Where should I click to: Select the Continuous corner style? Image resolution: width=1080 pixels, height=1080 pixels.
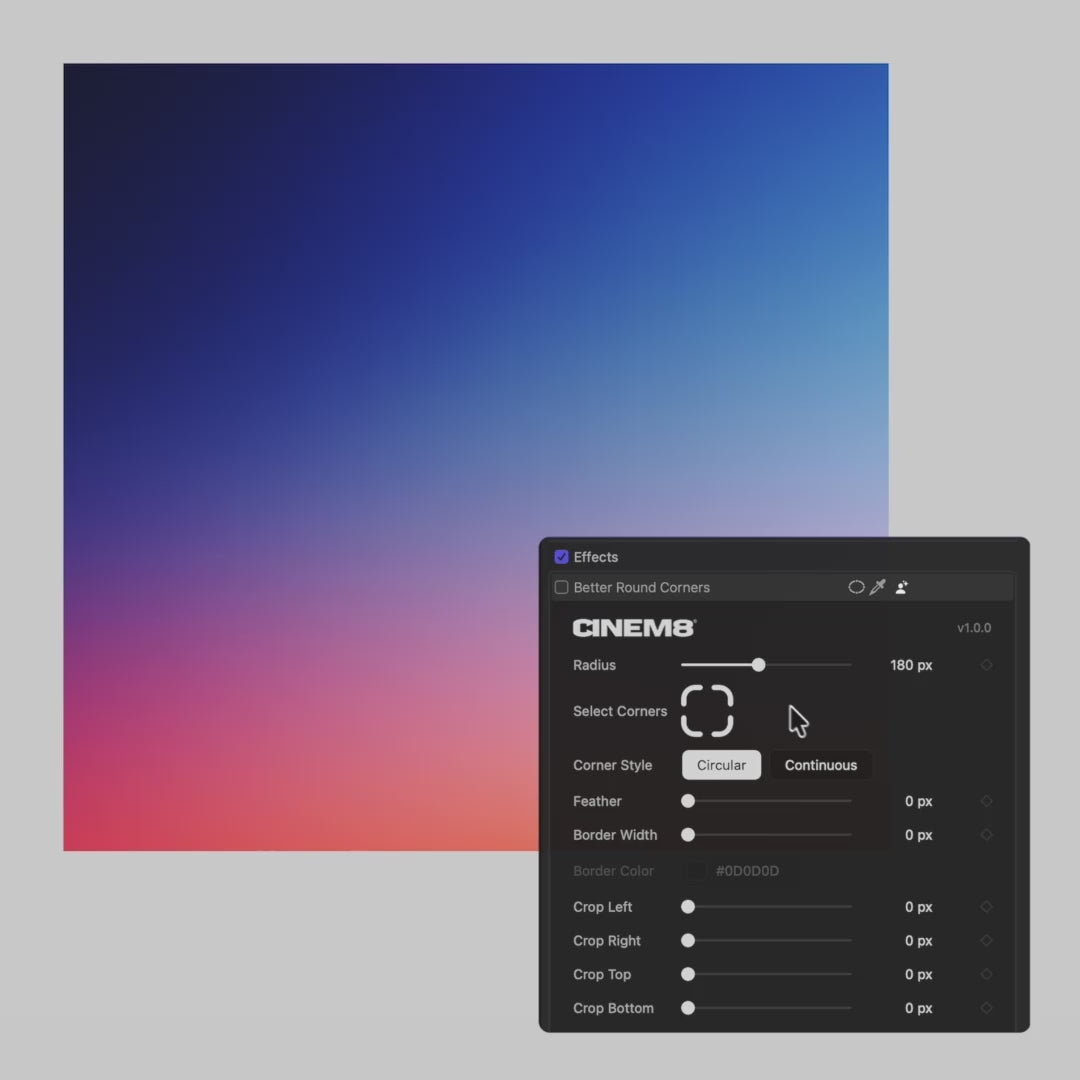pos(820,765)
